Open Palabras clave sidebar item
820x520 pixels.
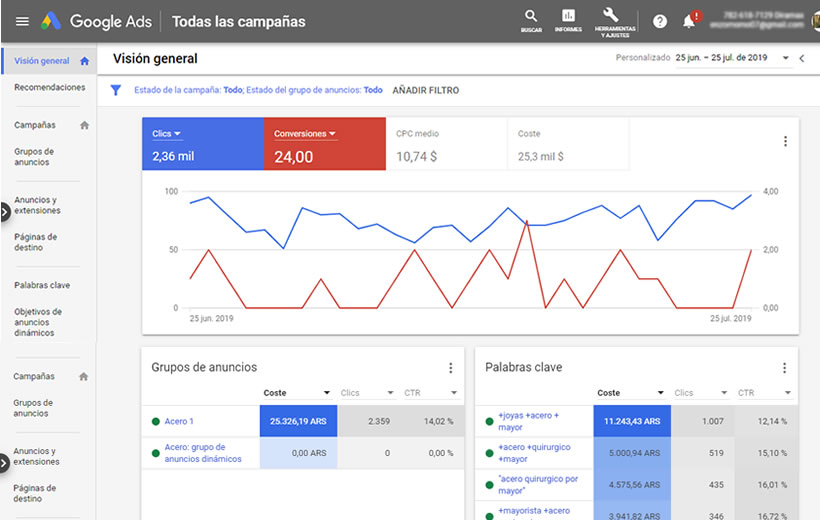pos(42,285)
